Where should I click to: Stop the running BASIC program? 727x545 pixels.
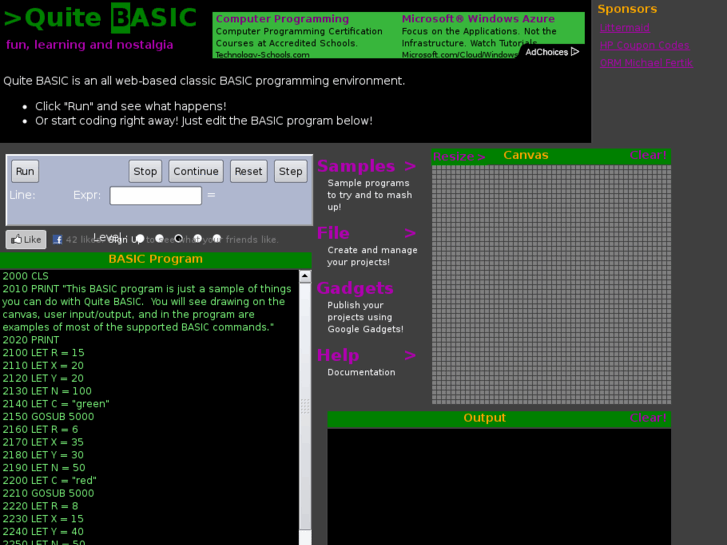pos(145,171)
